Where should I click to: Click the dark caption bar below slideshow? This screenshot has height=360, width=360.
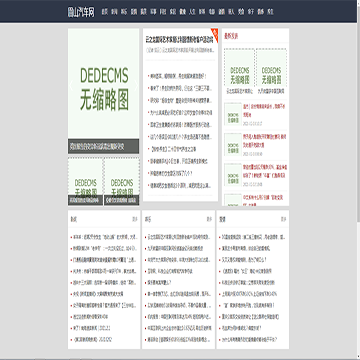coord(103,146)
